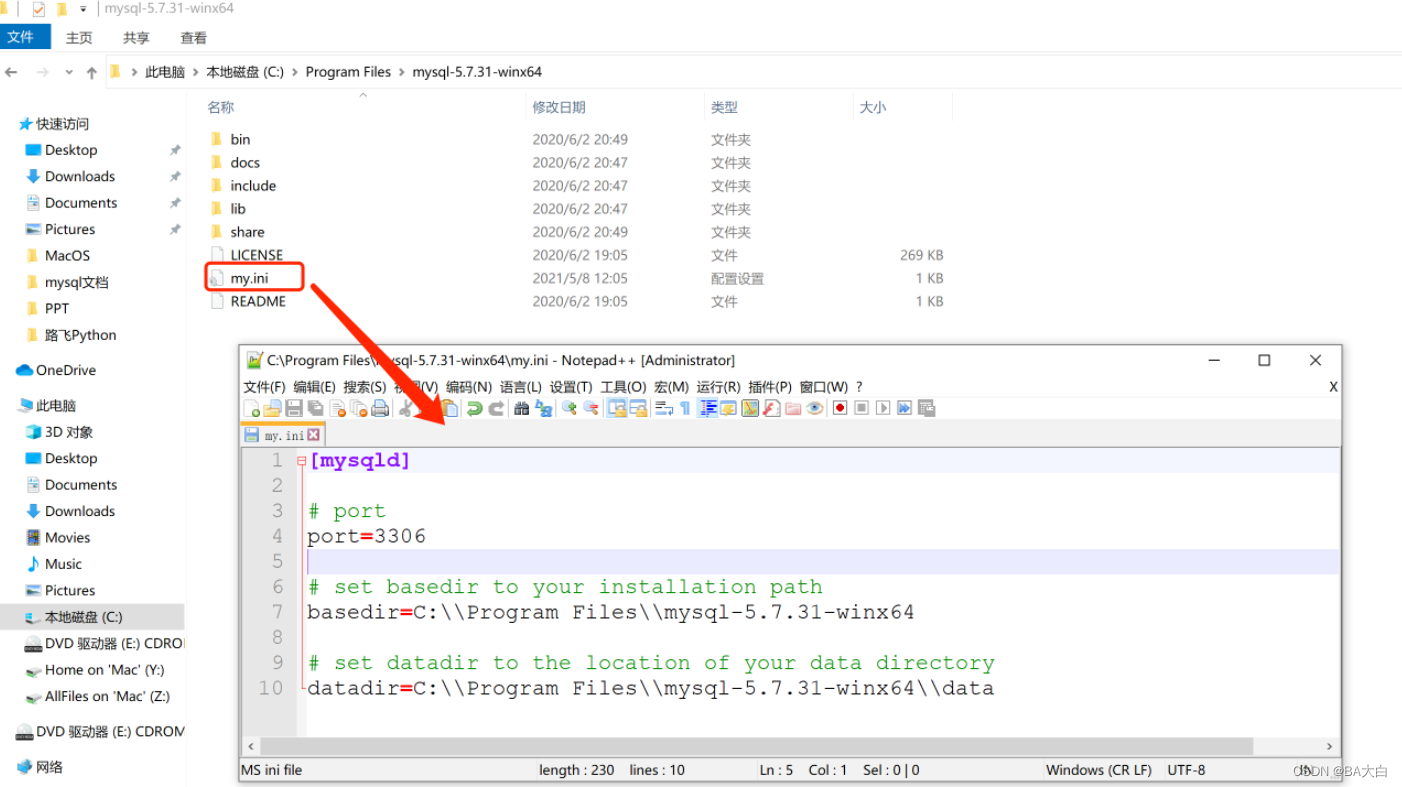Open quick access toolbar customize dropdown
Screen dimensions: 1402x787
tap(84, 9)
